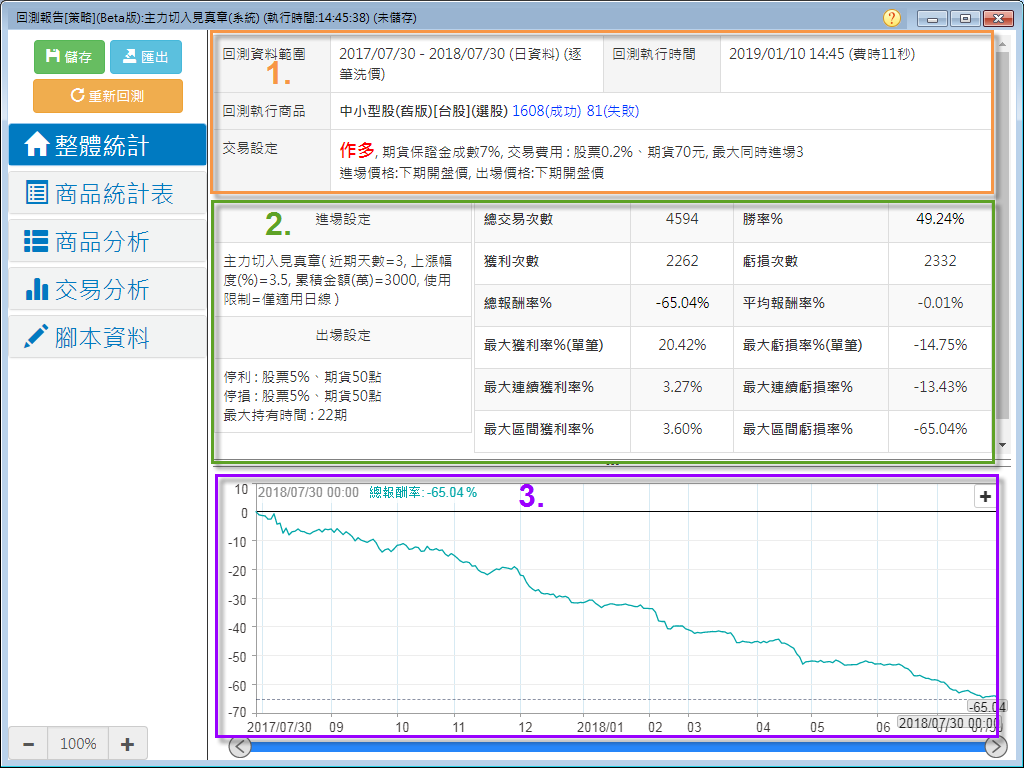Zoom in with the bottom-left plus button
1024x768 pixels.
pos(127,744)
